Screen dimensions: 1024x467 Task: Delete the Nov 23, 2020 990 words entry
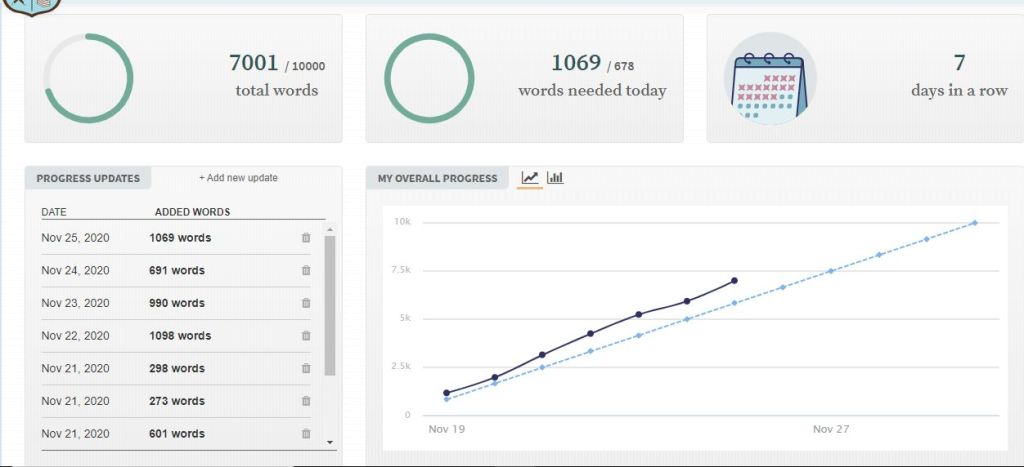pos(306,303)
